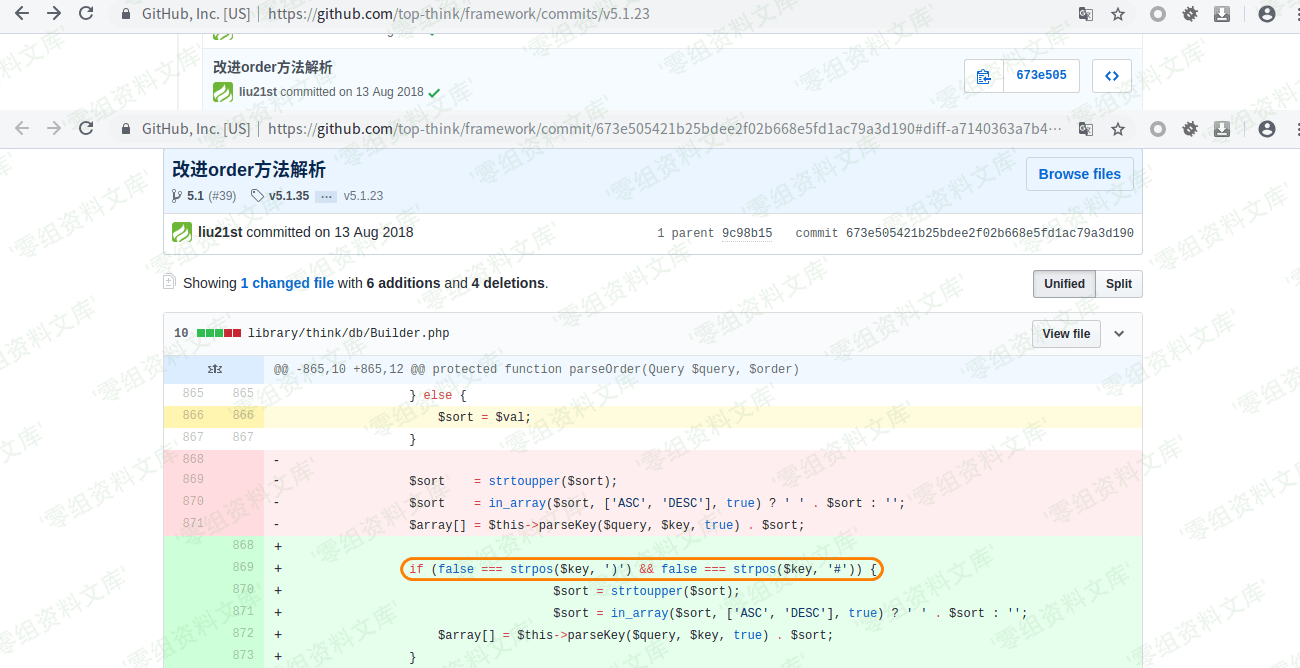The width and height of the screenshot is (1300, 668).
Task: Expand the ellipsis to show more tags
Action: pos(326,196)
